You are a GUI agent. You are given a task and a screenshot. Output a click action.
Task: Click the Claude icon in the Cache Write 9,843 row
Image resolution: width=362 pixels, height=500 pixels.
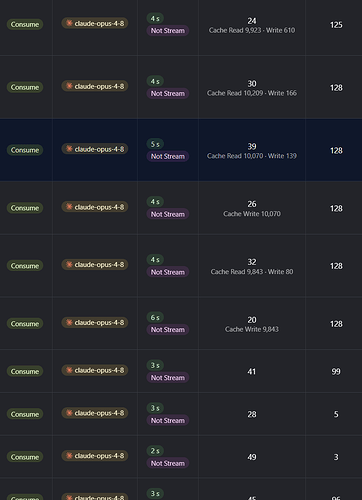point(69,323)
